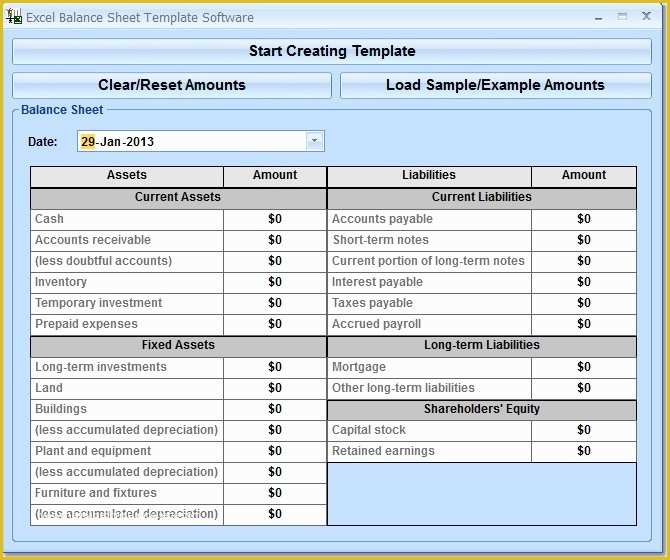Click the Start Creating Template button
This screenshot has height=560, width=670.
(332, 51)
